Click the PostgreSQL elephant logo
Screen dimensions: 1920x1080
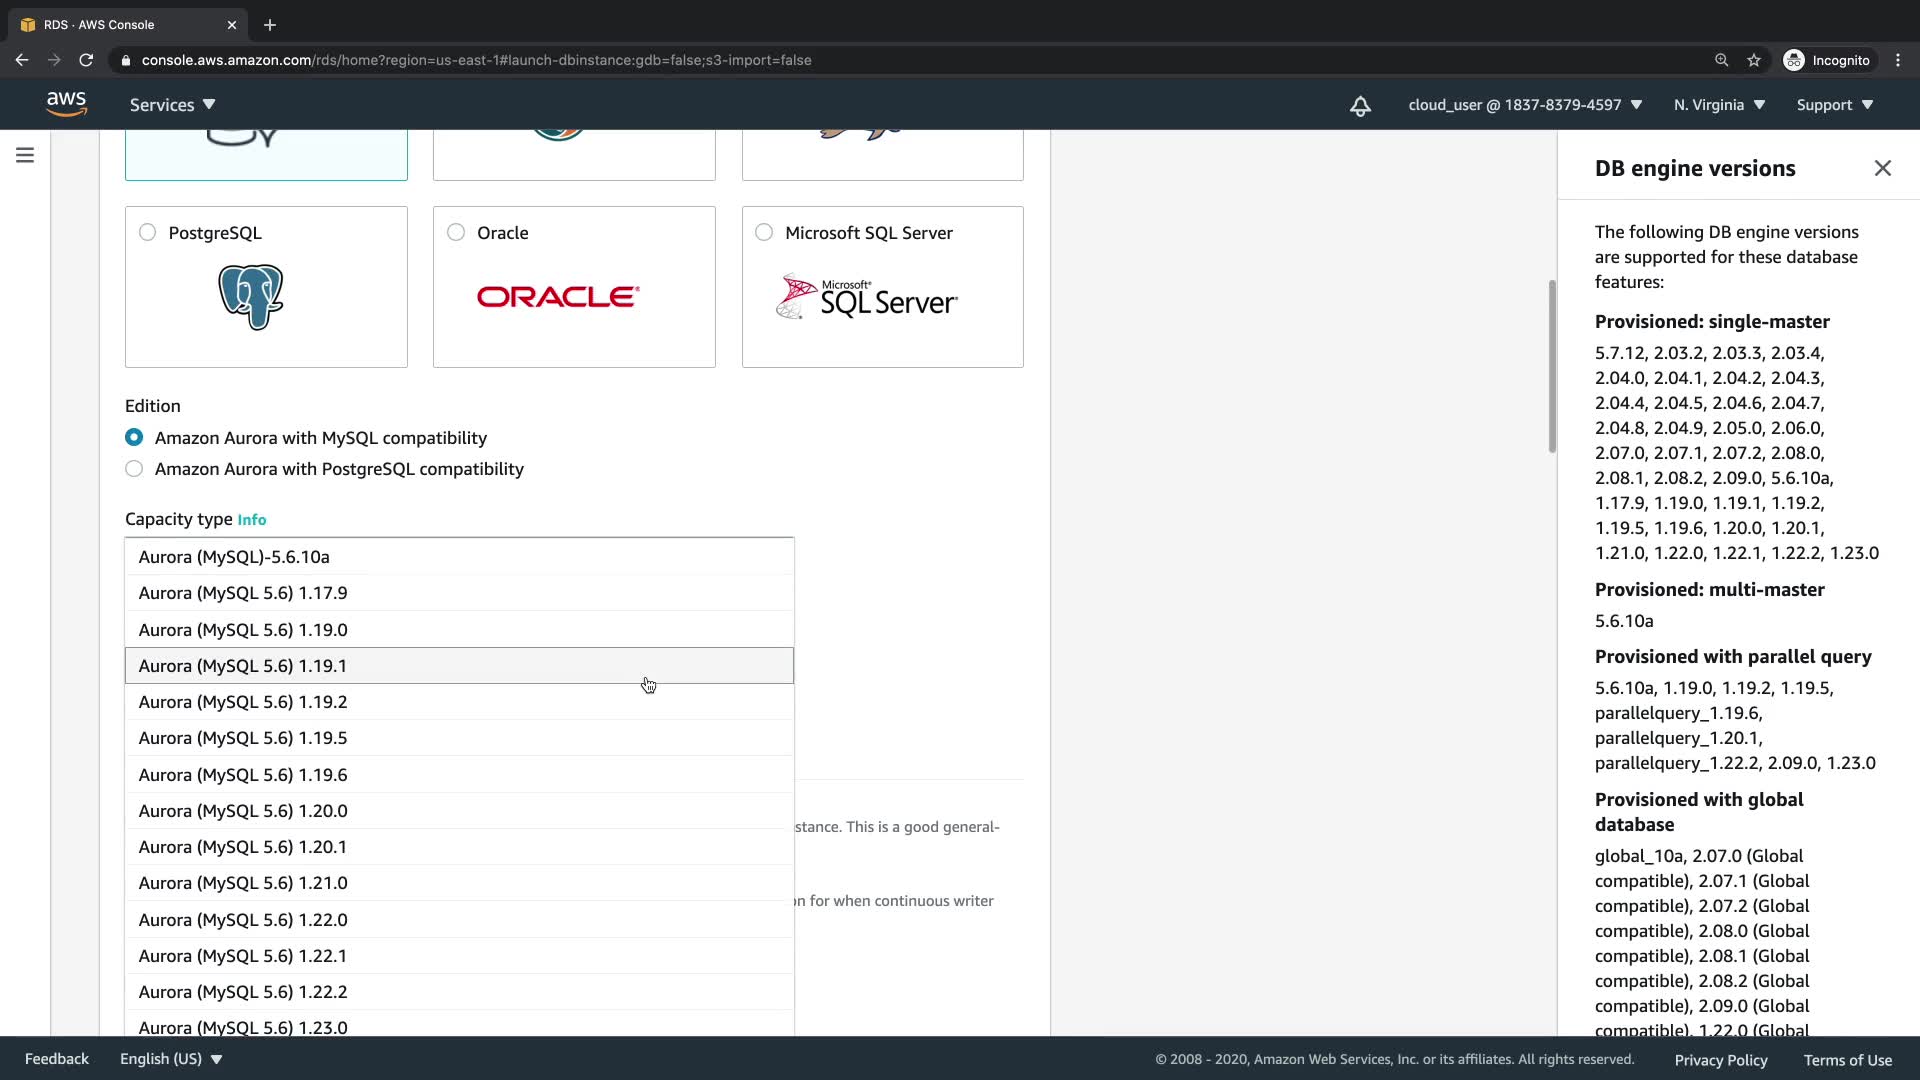coord(251,297)
